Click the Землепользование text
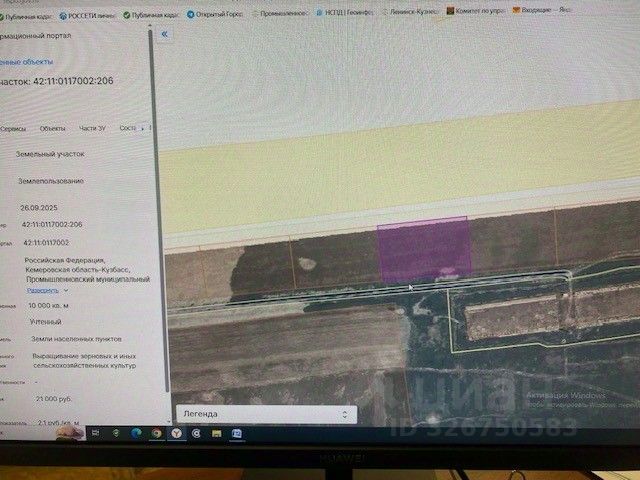This screenshot has height=480, width=640. 51,181
